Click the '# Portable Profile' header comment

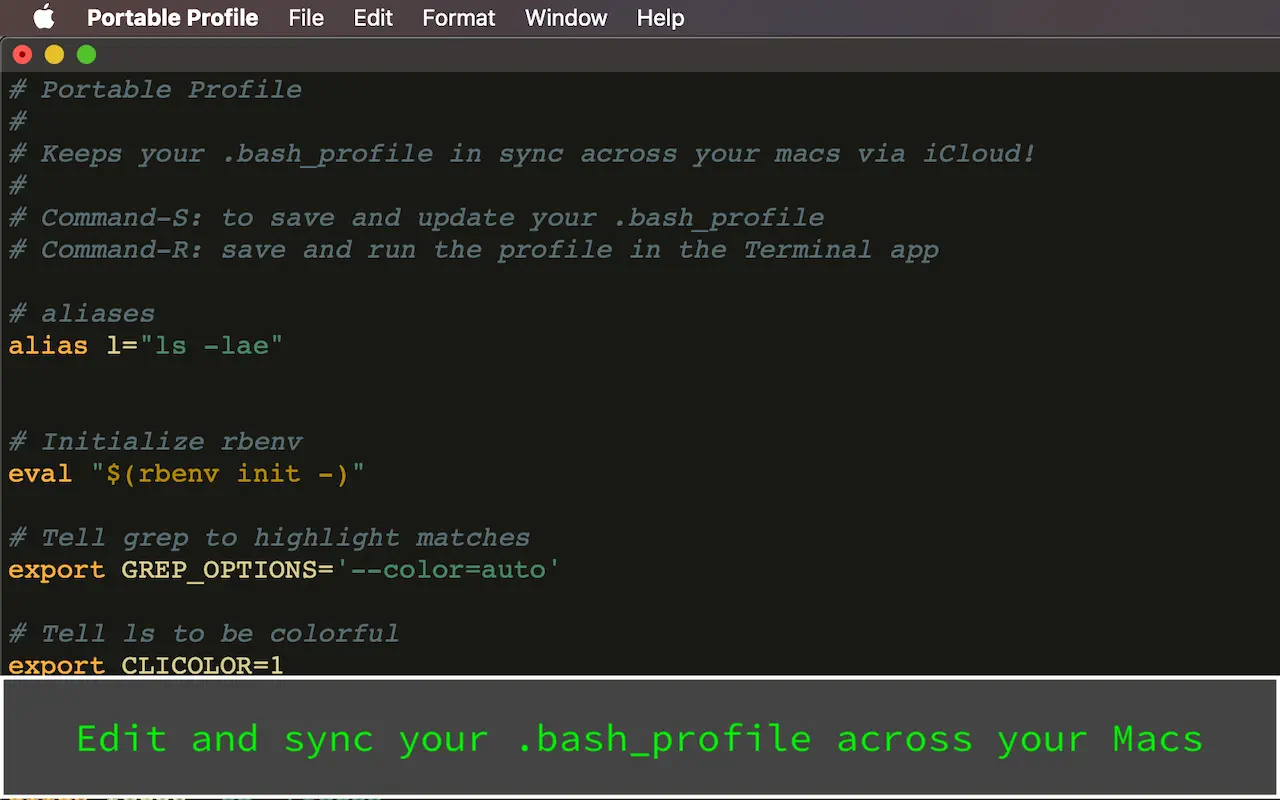(155, 89)
